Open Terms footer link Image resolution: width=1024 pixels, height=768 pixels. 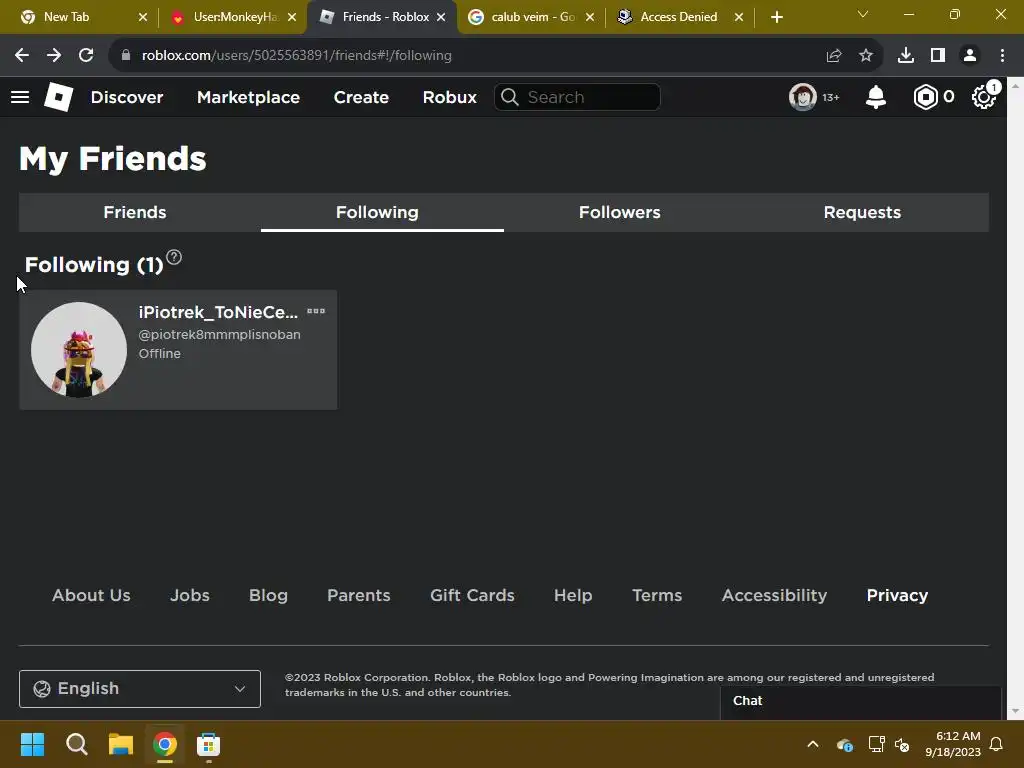point(657,595)
